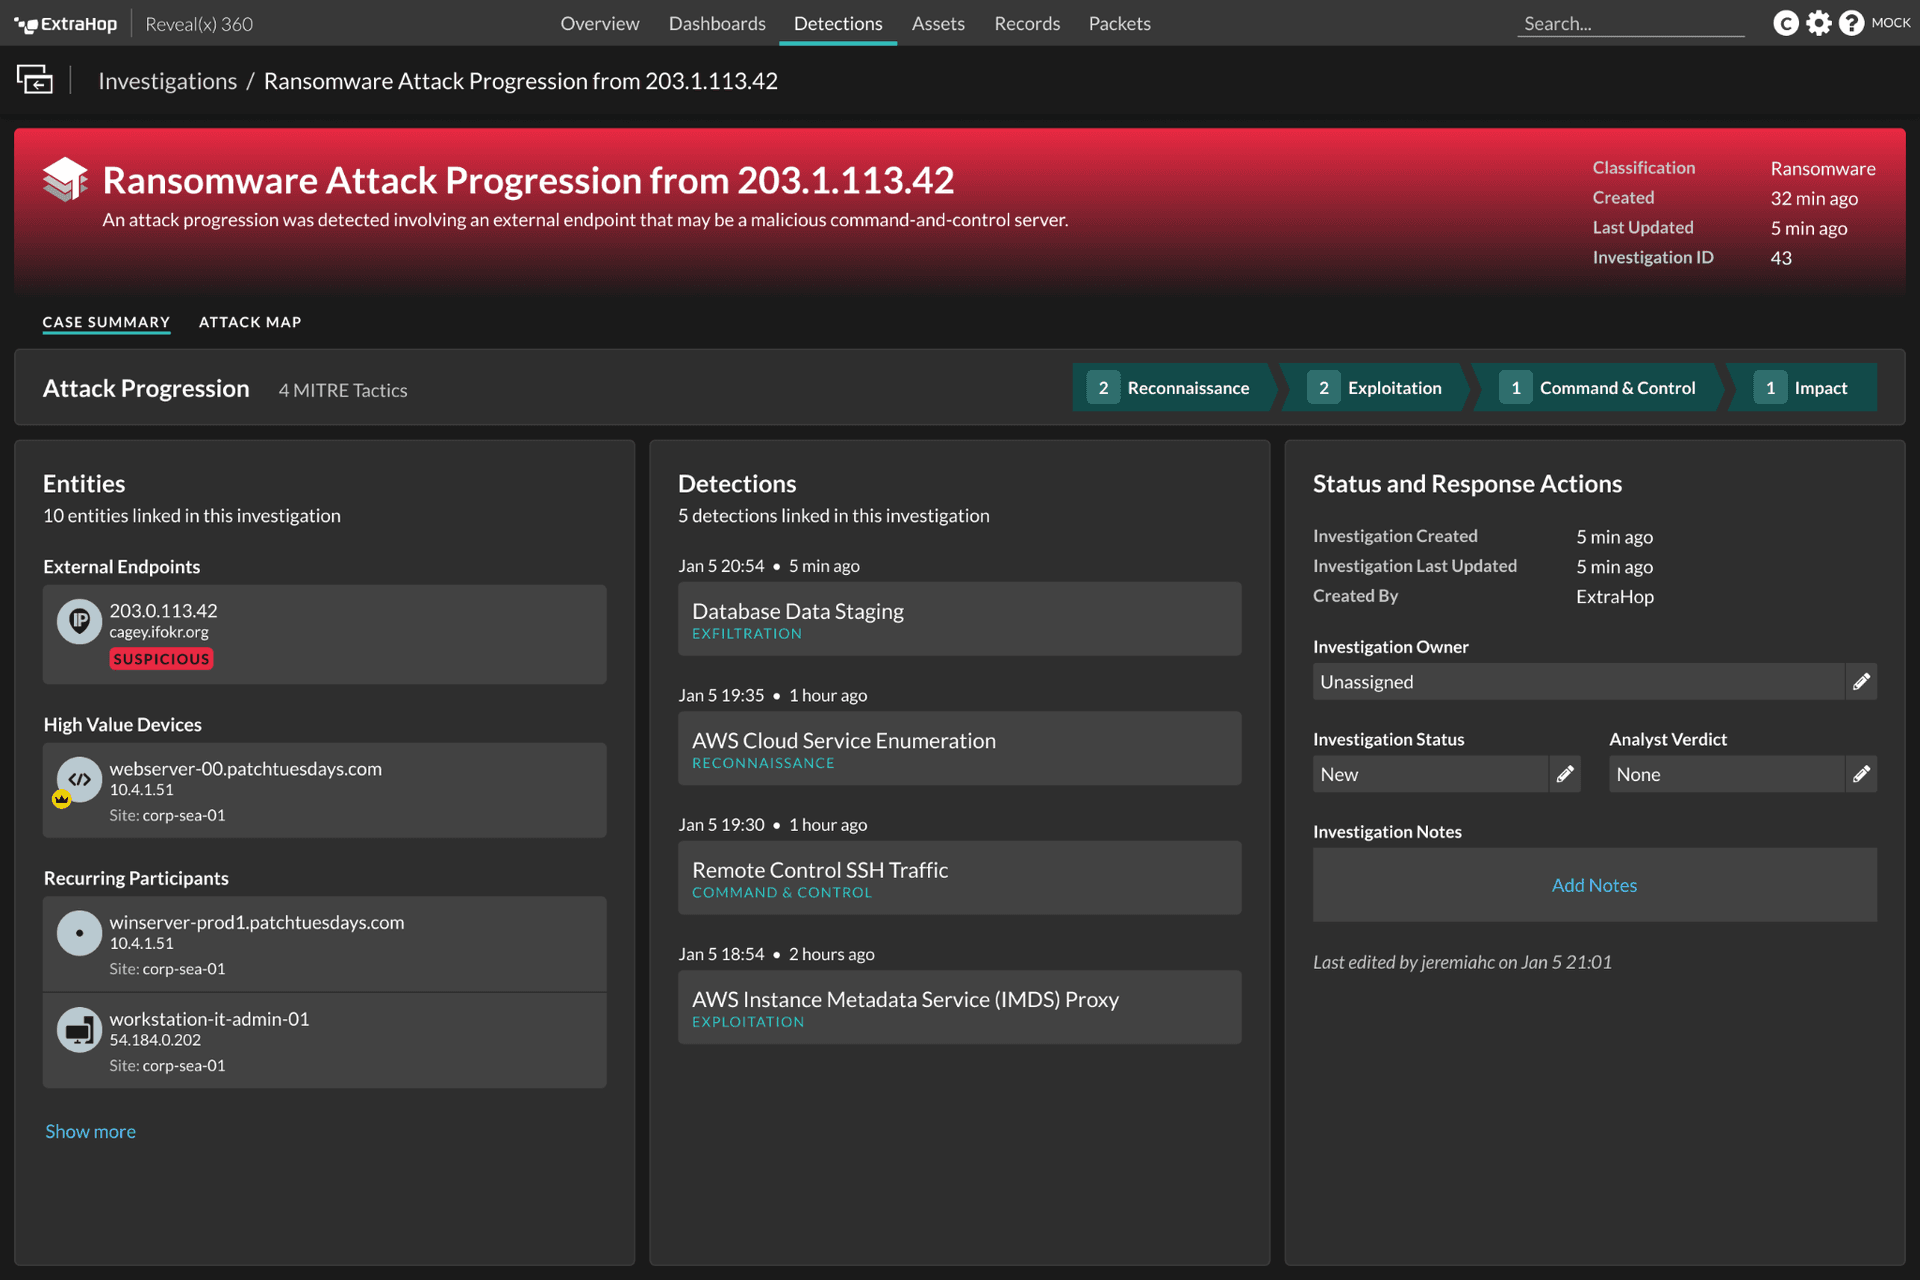
Task: Click the investigations panel back icon
Action: tap(35, 80)
